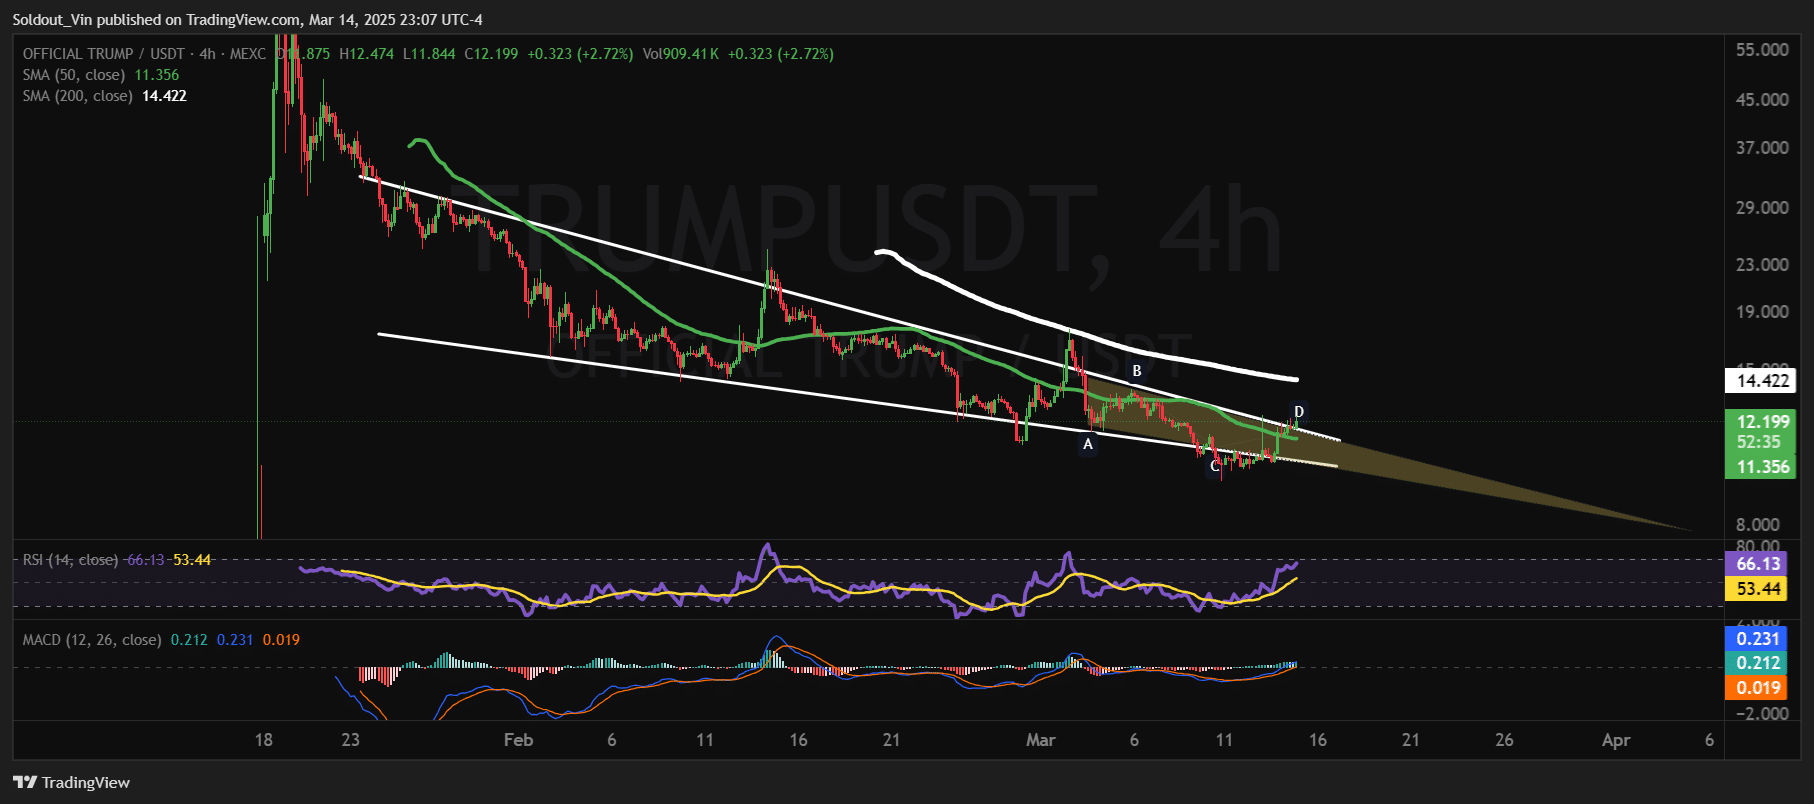Click the 37.000 price axis label
This screenshot has width=1814, height=804.
[1762, 148]
